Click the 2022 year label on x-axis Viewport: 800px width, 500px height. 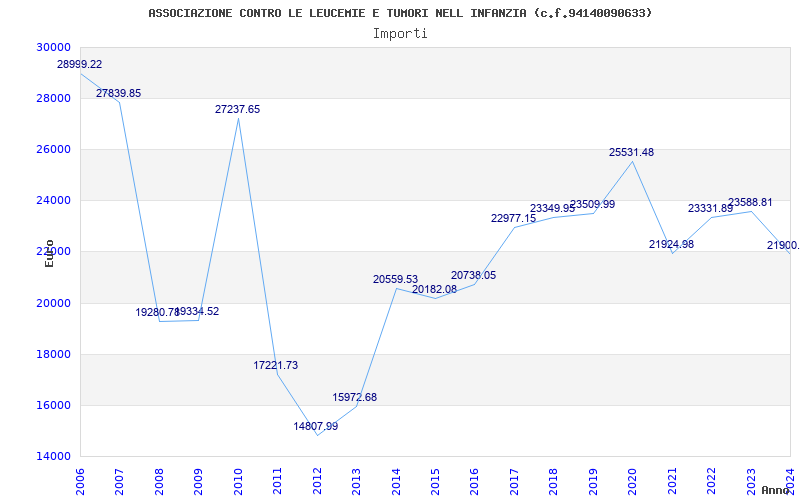[711, 482]
